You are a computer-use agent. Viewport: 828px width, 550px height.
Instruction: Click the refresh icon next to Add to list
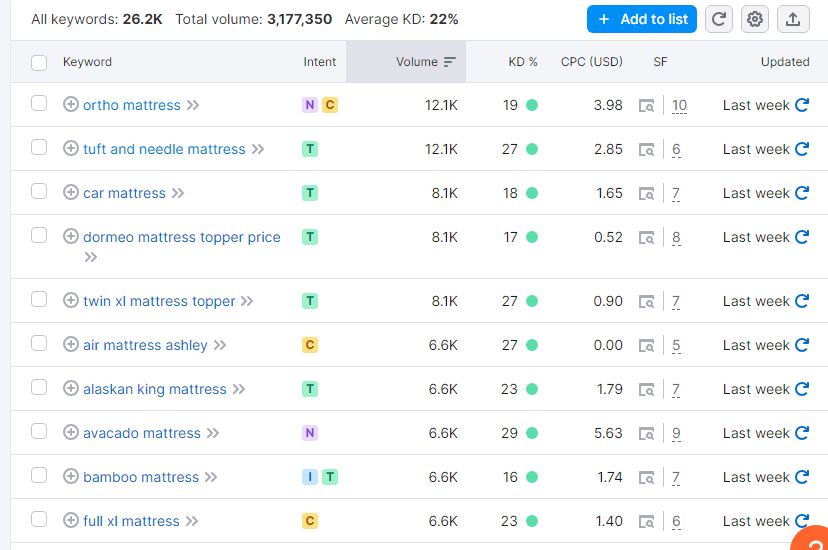(x=719, y=20)
